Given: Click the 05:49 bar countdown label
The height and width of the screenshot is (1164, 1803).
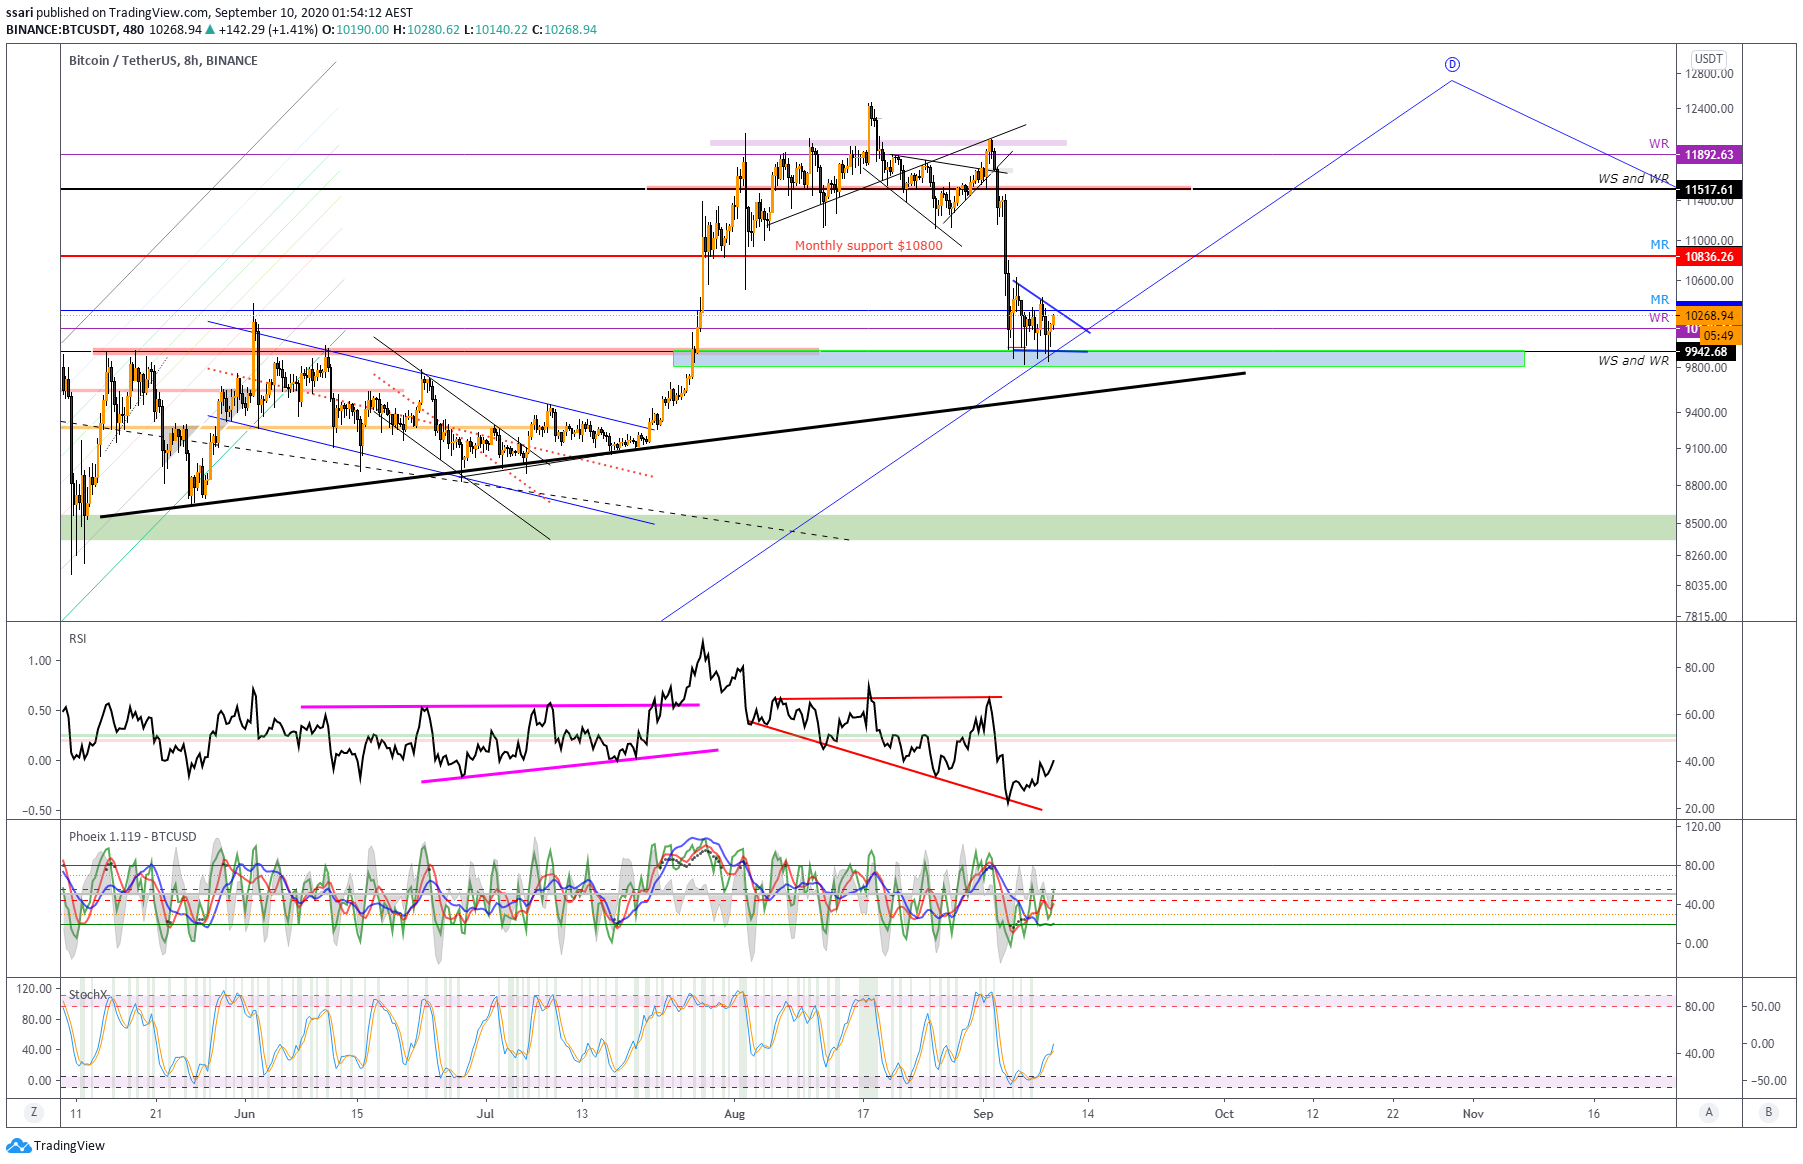Looking at the screenshot, I should click(x=1719, y=336).
